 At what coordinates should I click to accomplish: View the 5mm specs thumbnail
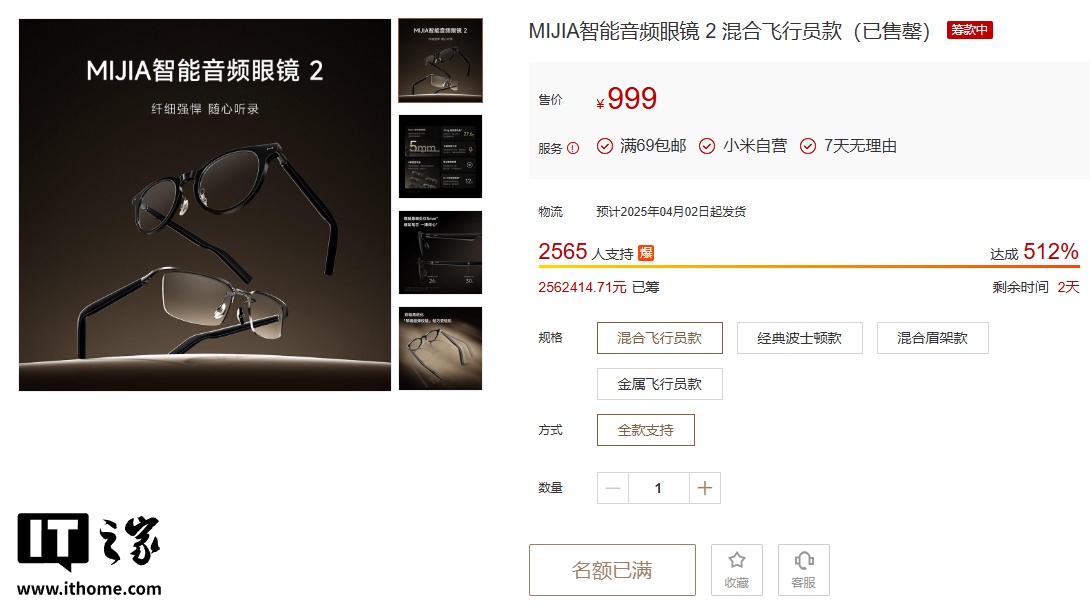click(x=440, y=157)
